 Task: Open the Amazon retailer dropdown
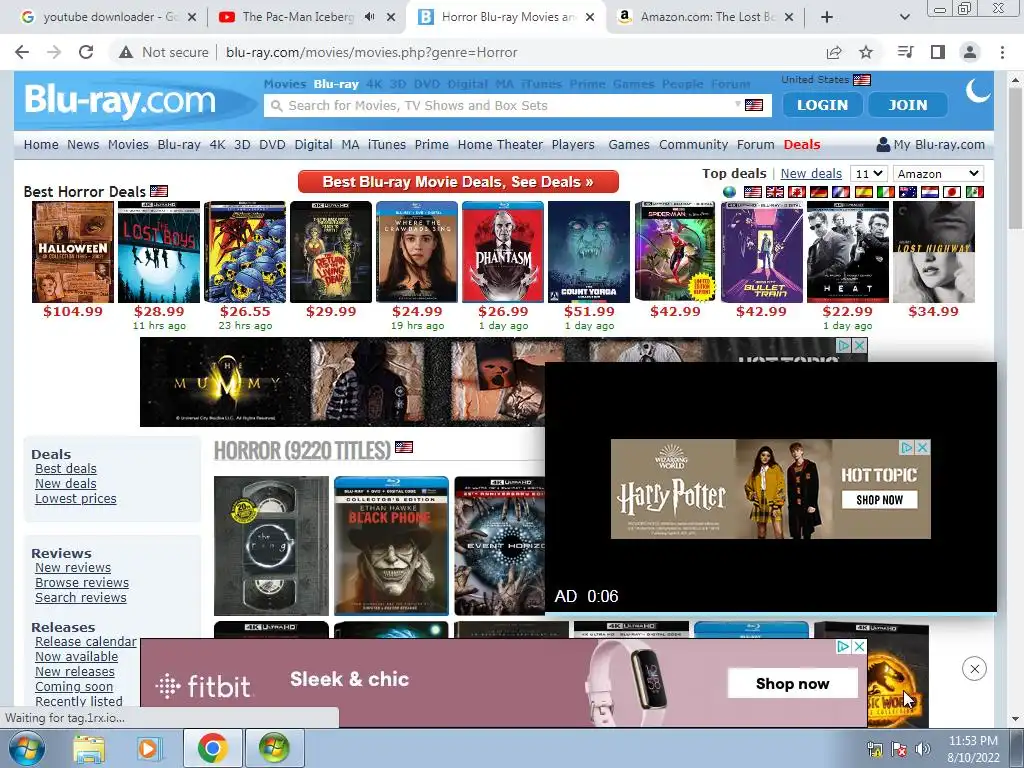[938, 174]
